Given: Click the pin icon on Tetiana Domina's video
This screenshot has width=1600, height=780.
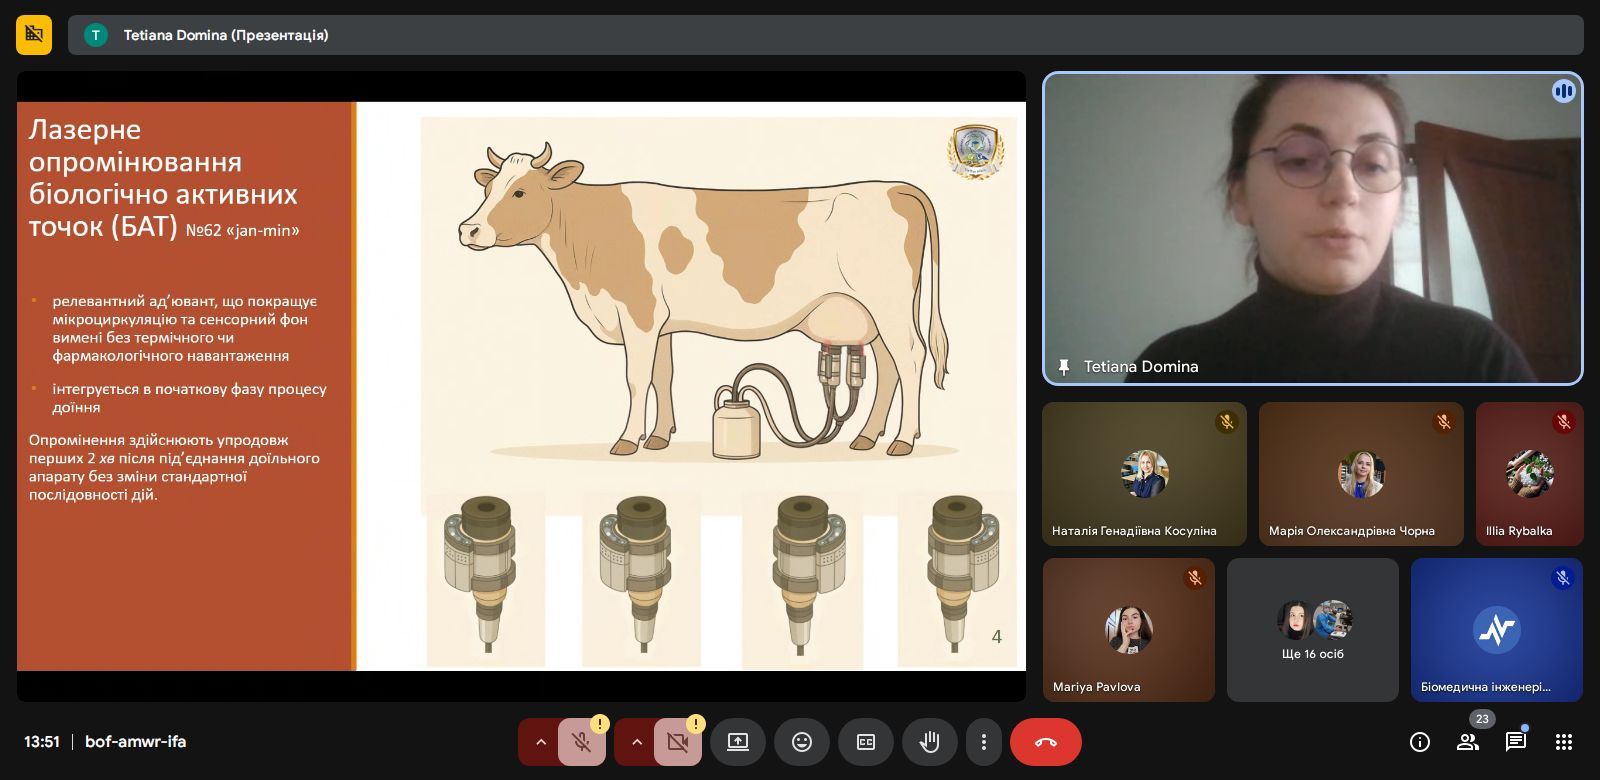Looking at the screenshot, I should [1064, 367].
